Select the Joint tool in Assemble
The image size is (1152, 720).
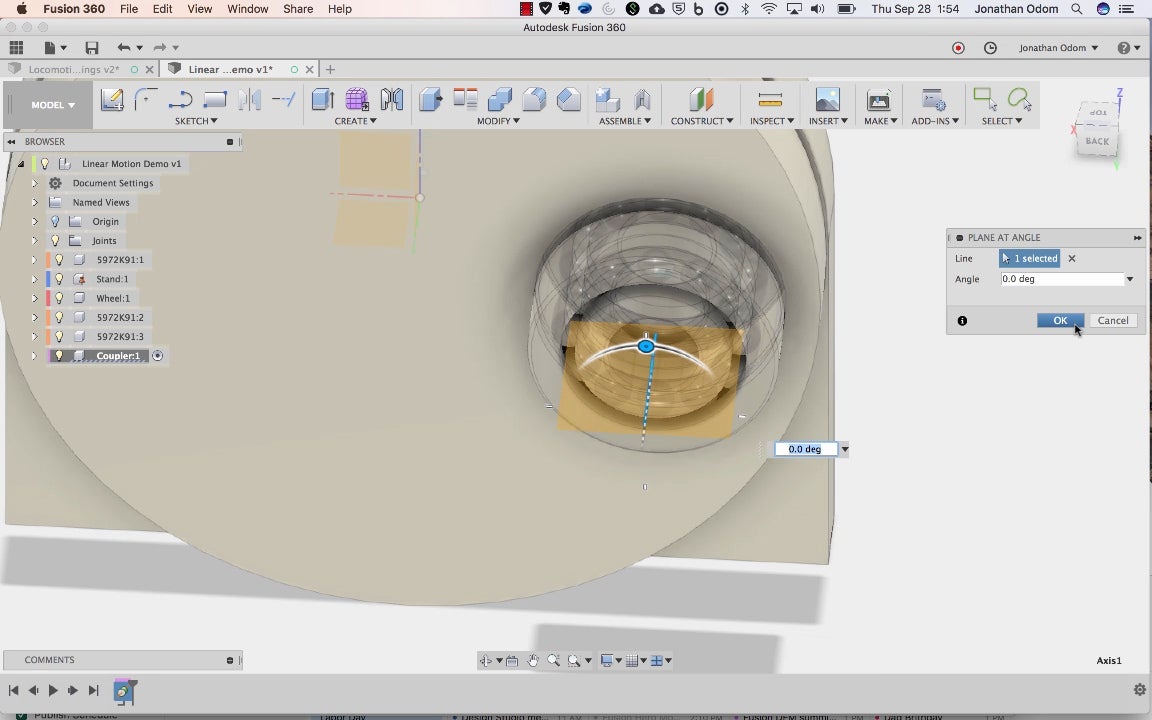pos(642,99)
